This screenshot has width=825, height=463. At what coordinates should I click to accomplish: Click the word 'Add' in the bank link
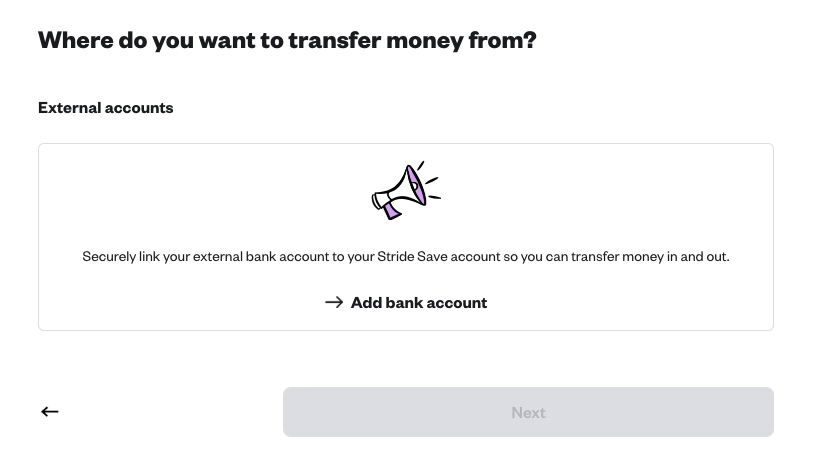(366, 303)
